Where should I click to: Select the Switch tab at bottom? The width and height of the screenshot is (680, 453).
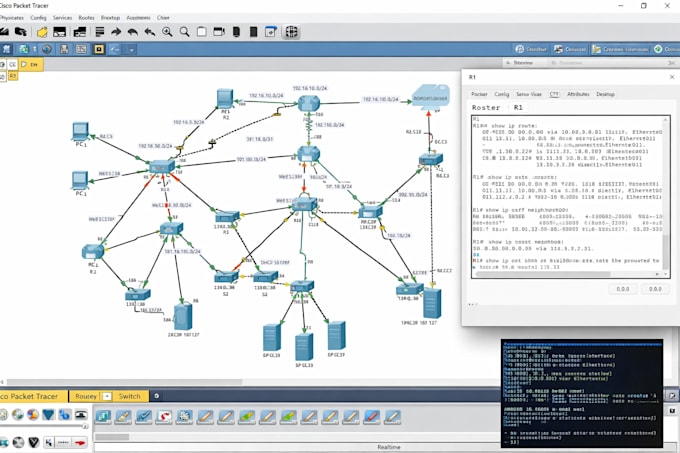point(130,396)
